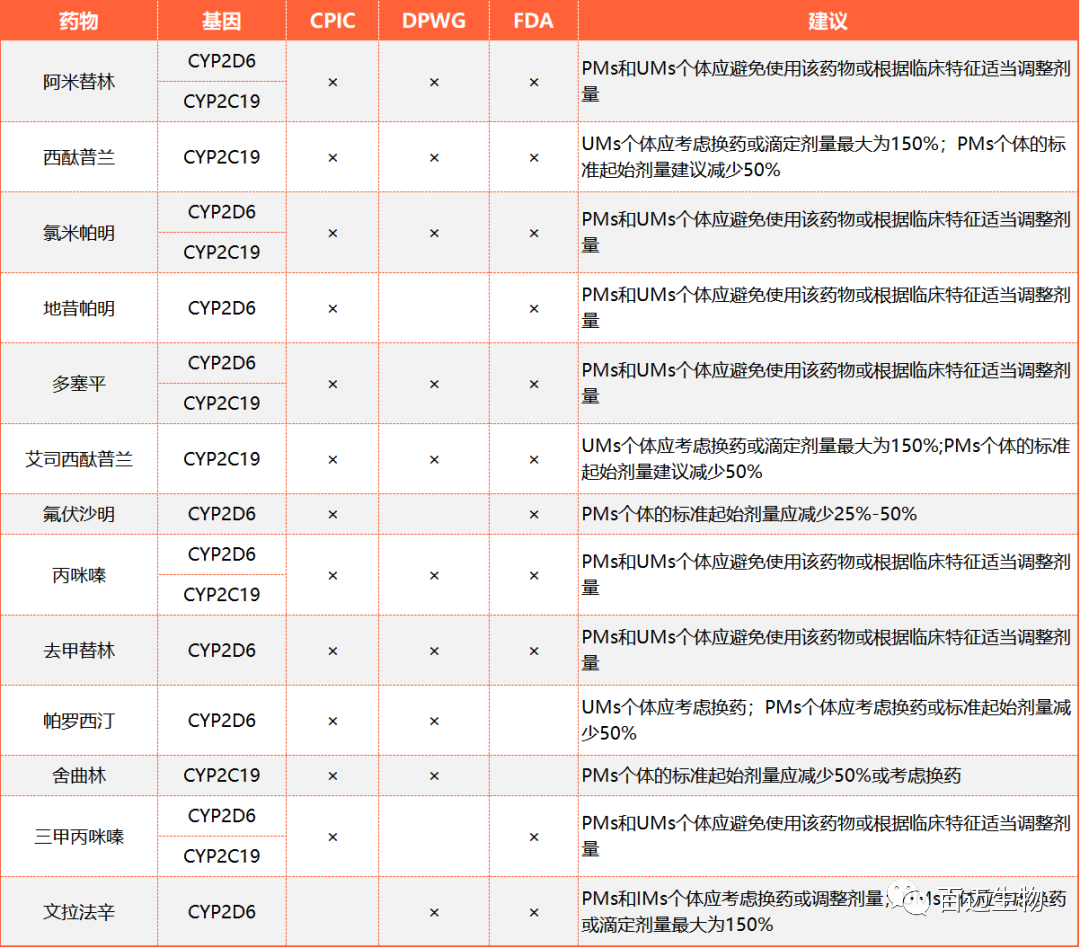1080x948 pixels.
Task: Click CYP2D6 in the 阿米替林 row
Action: (x=222, y=61)
